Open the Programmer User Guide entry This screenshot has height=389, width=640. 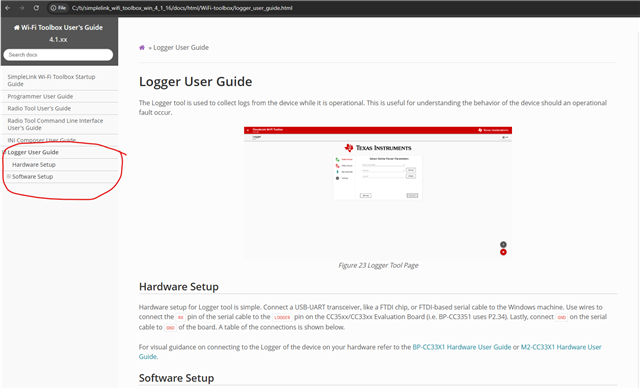40,96
